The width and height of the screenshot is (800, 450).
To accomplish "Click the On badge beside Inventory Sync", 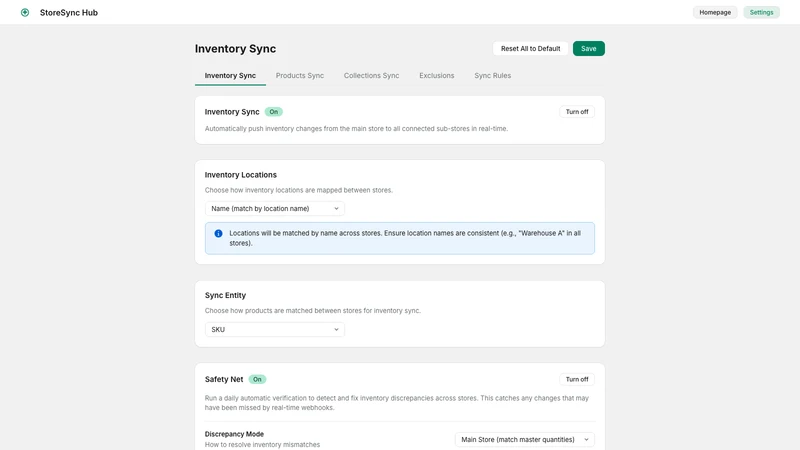I will 273,112.
